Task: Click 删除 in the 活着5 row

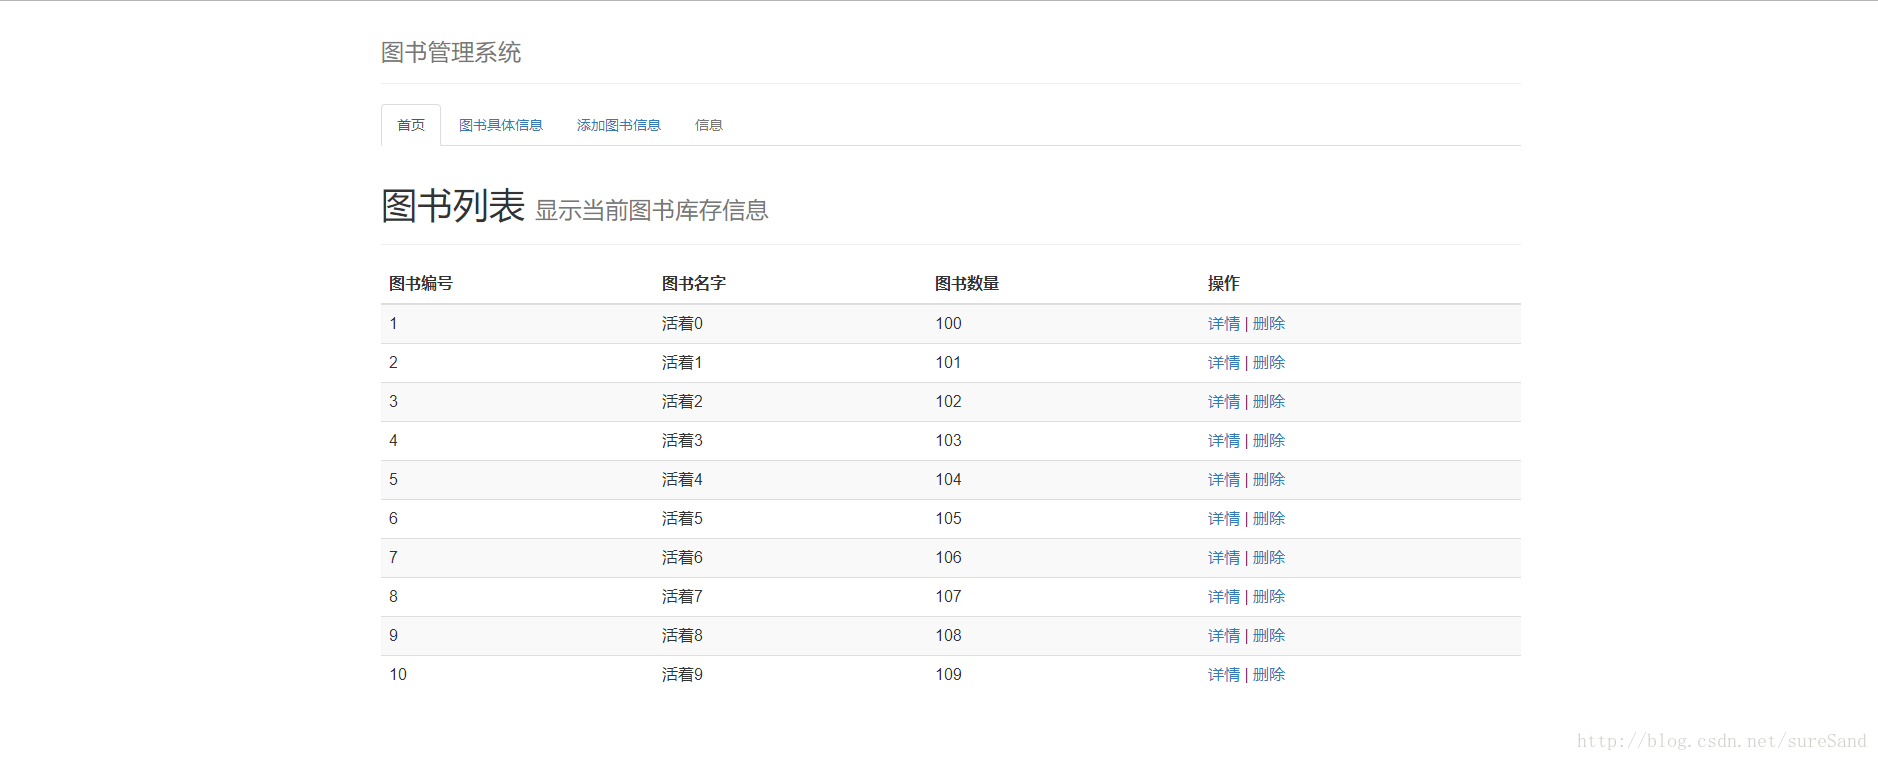Action: 1269,519
